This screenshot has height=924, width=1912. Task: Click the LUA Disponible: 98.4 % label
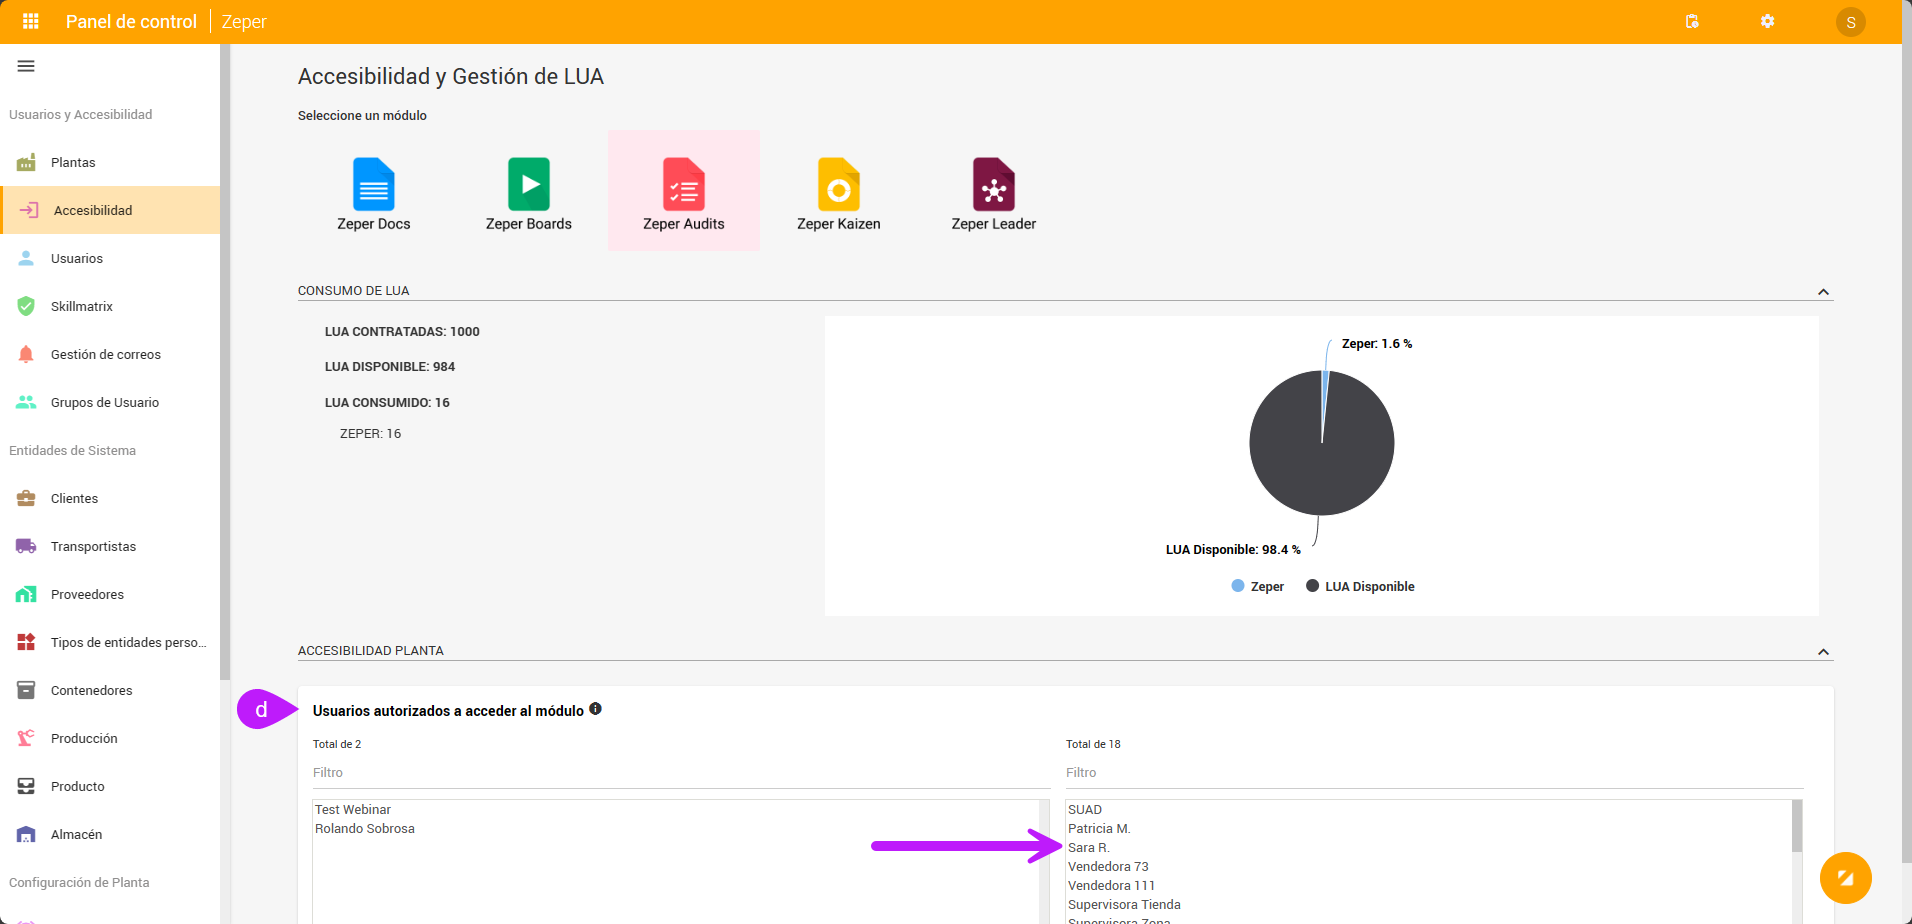click(1233, 550)
